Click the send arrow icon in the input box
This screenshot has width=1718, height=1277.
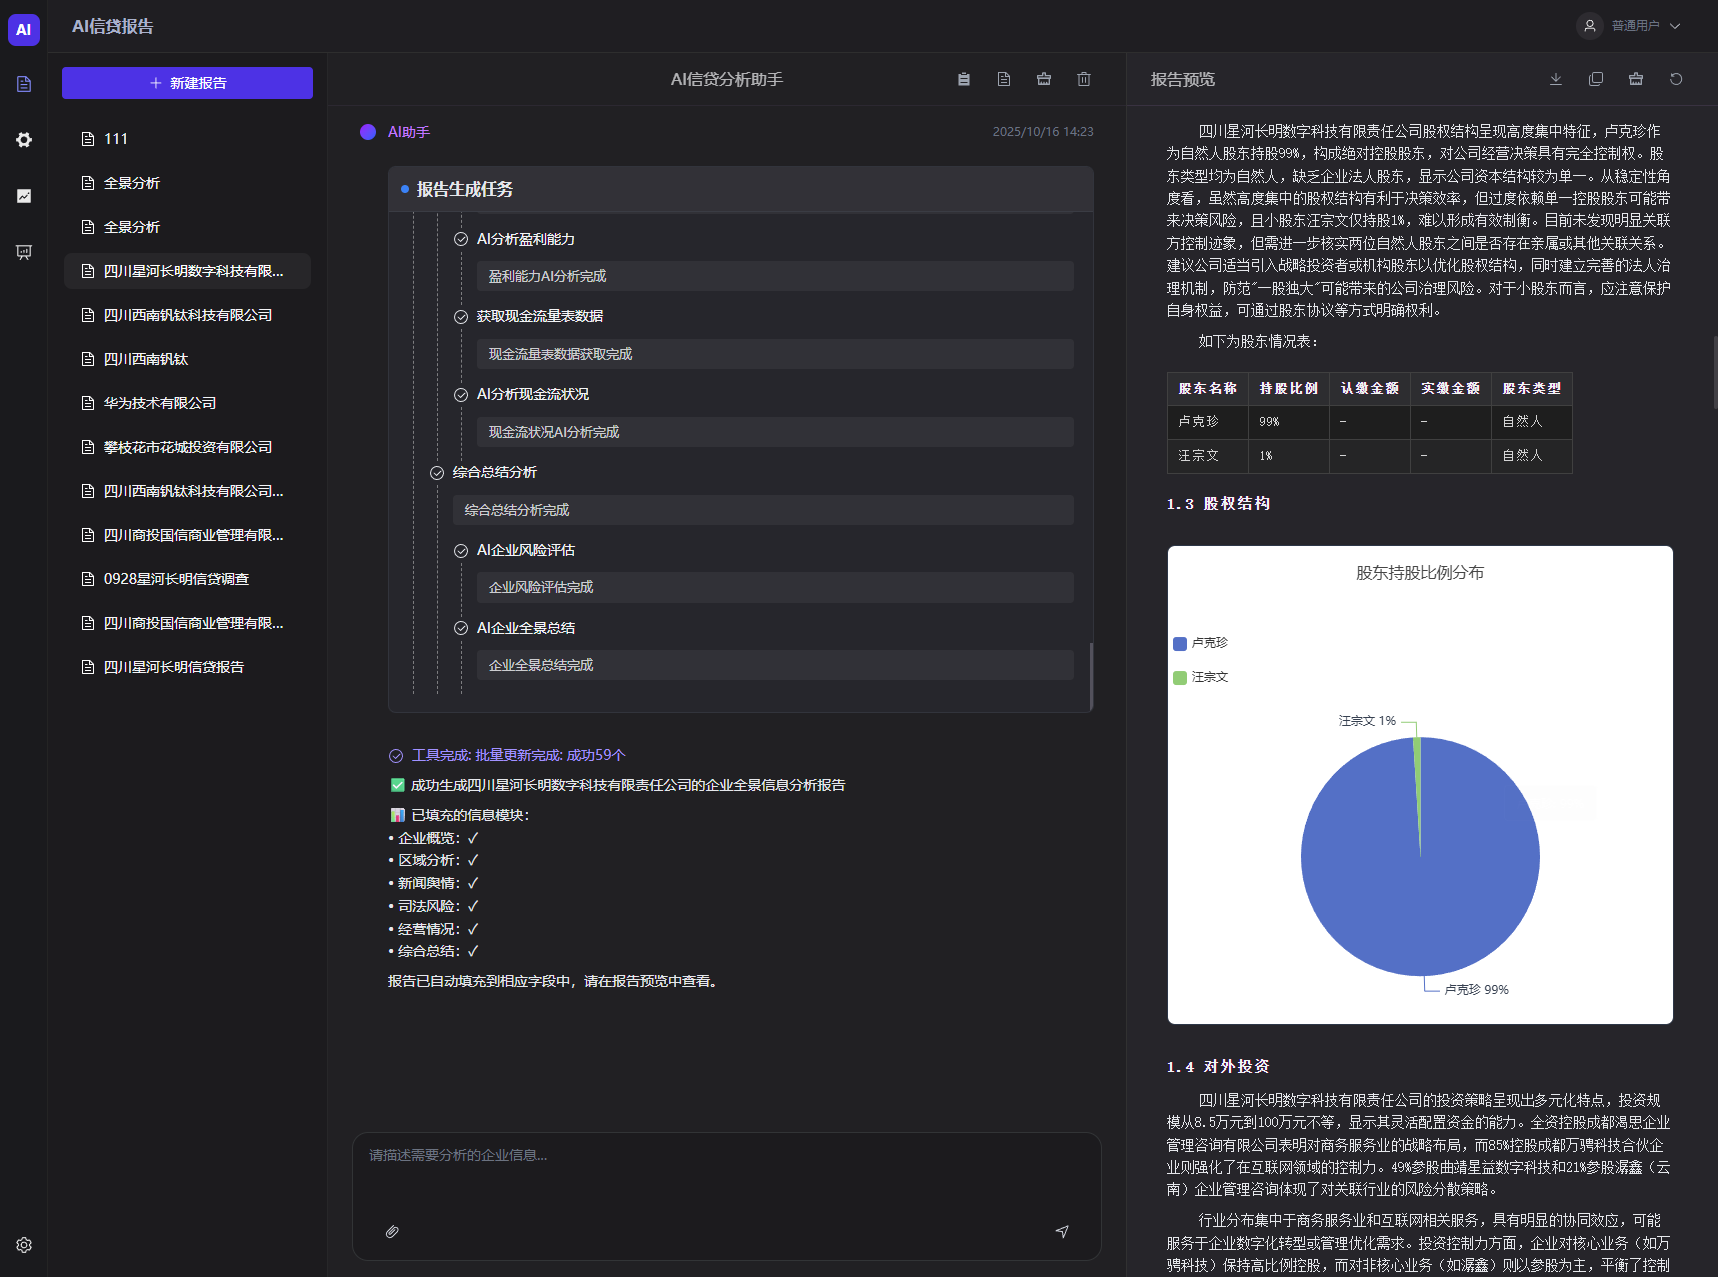(x=1062, y=1231)
